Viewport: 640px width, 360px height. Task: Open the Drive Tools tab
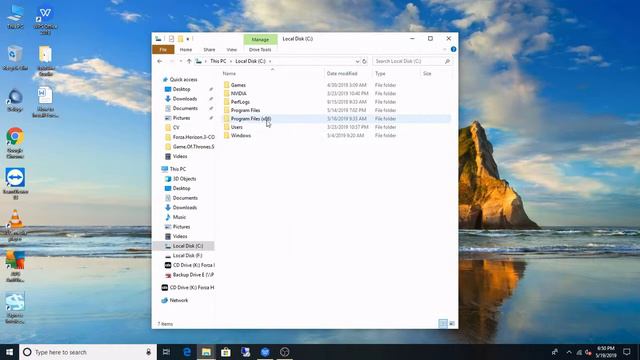pos(260,49)
